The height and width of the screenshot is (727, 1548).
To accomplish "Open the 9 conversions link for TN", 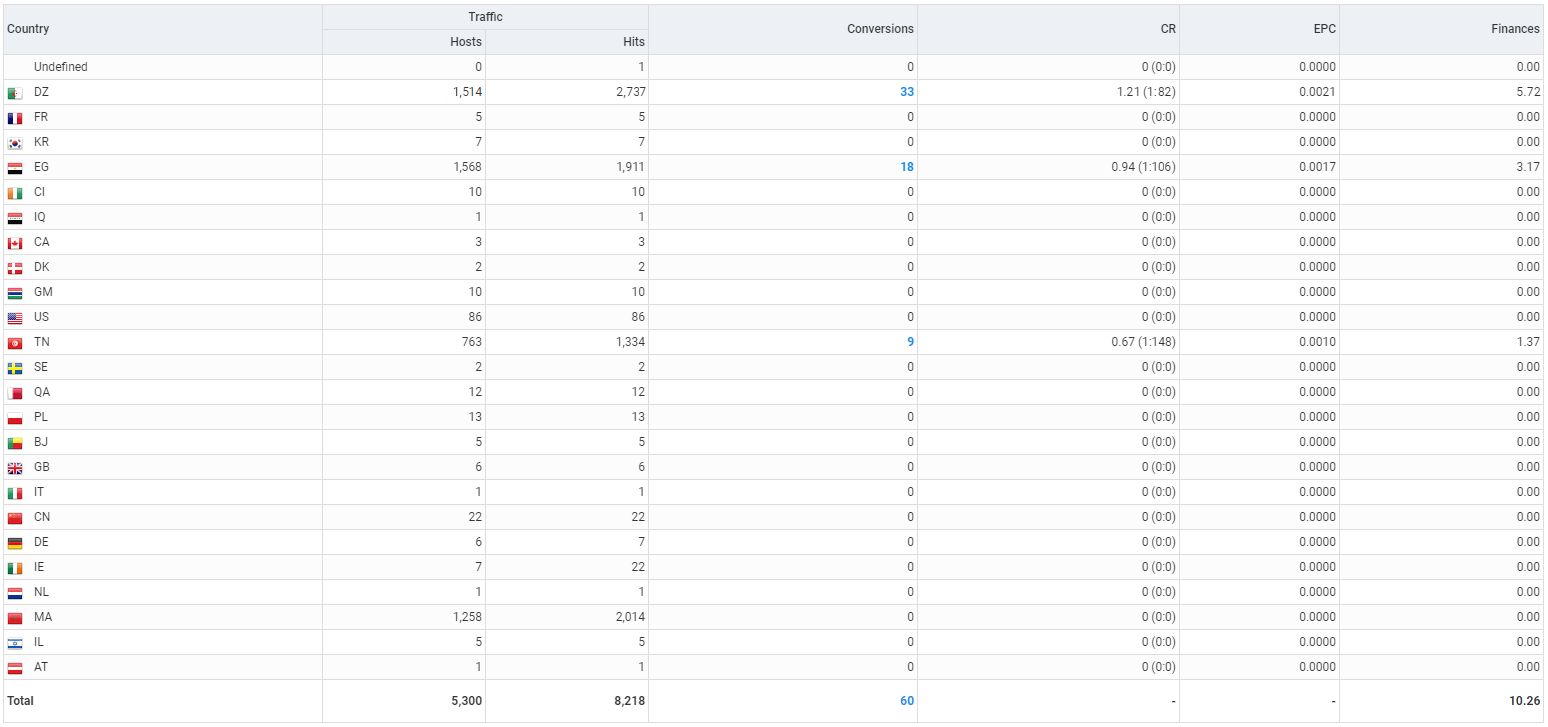I will pyautogui.click(x=909, y=342).
